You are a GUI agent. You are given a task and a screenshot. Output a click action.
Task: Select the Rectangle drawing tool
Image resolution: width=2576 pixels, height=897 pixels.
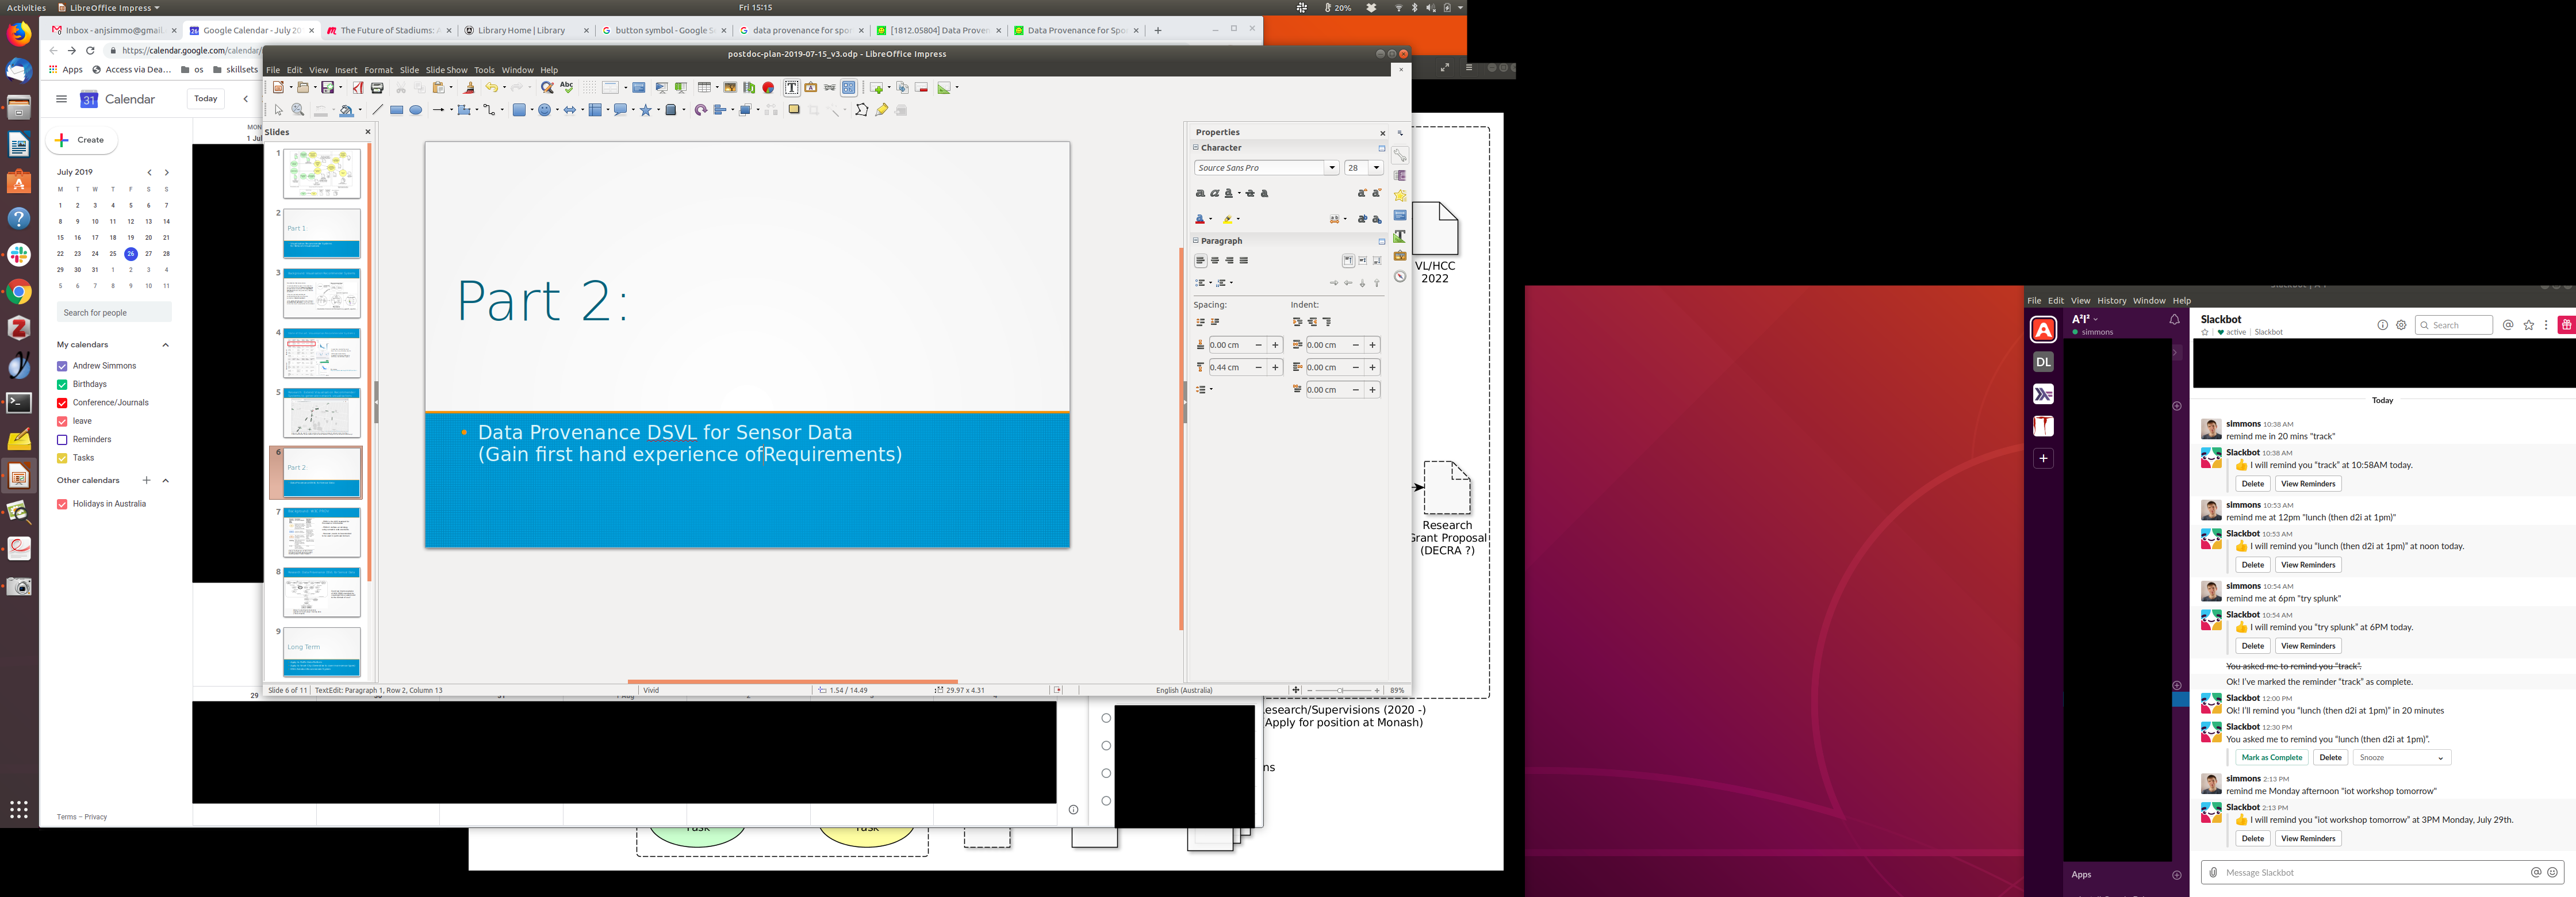click(x=397, y=110)
